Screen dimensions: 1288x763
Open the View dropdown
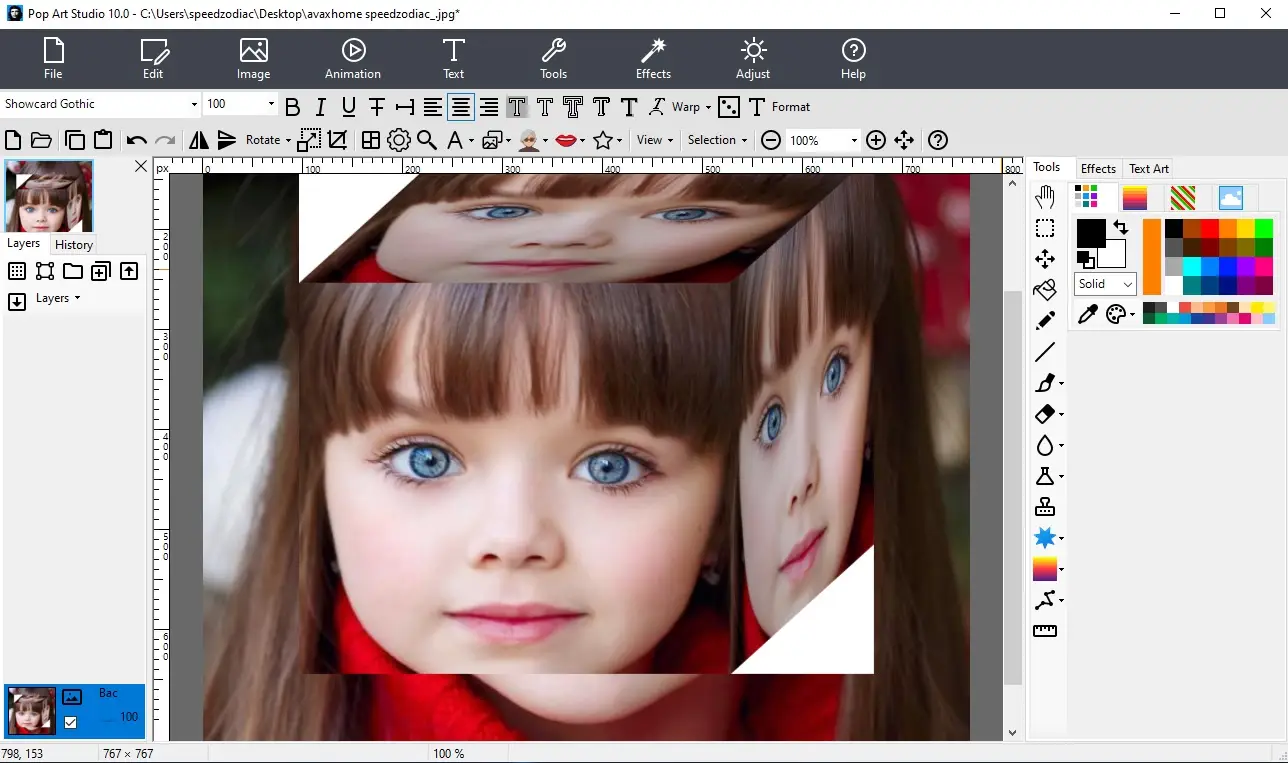[x=655, y=140]
